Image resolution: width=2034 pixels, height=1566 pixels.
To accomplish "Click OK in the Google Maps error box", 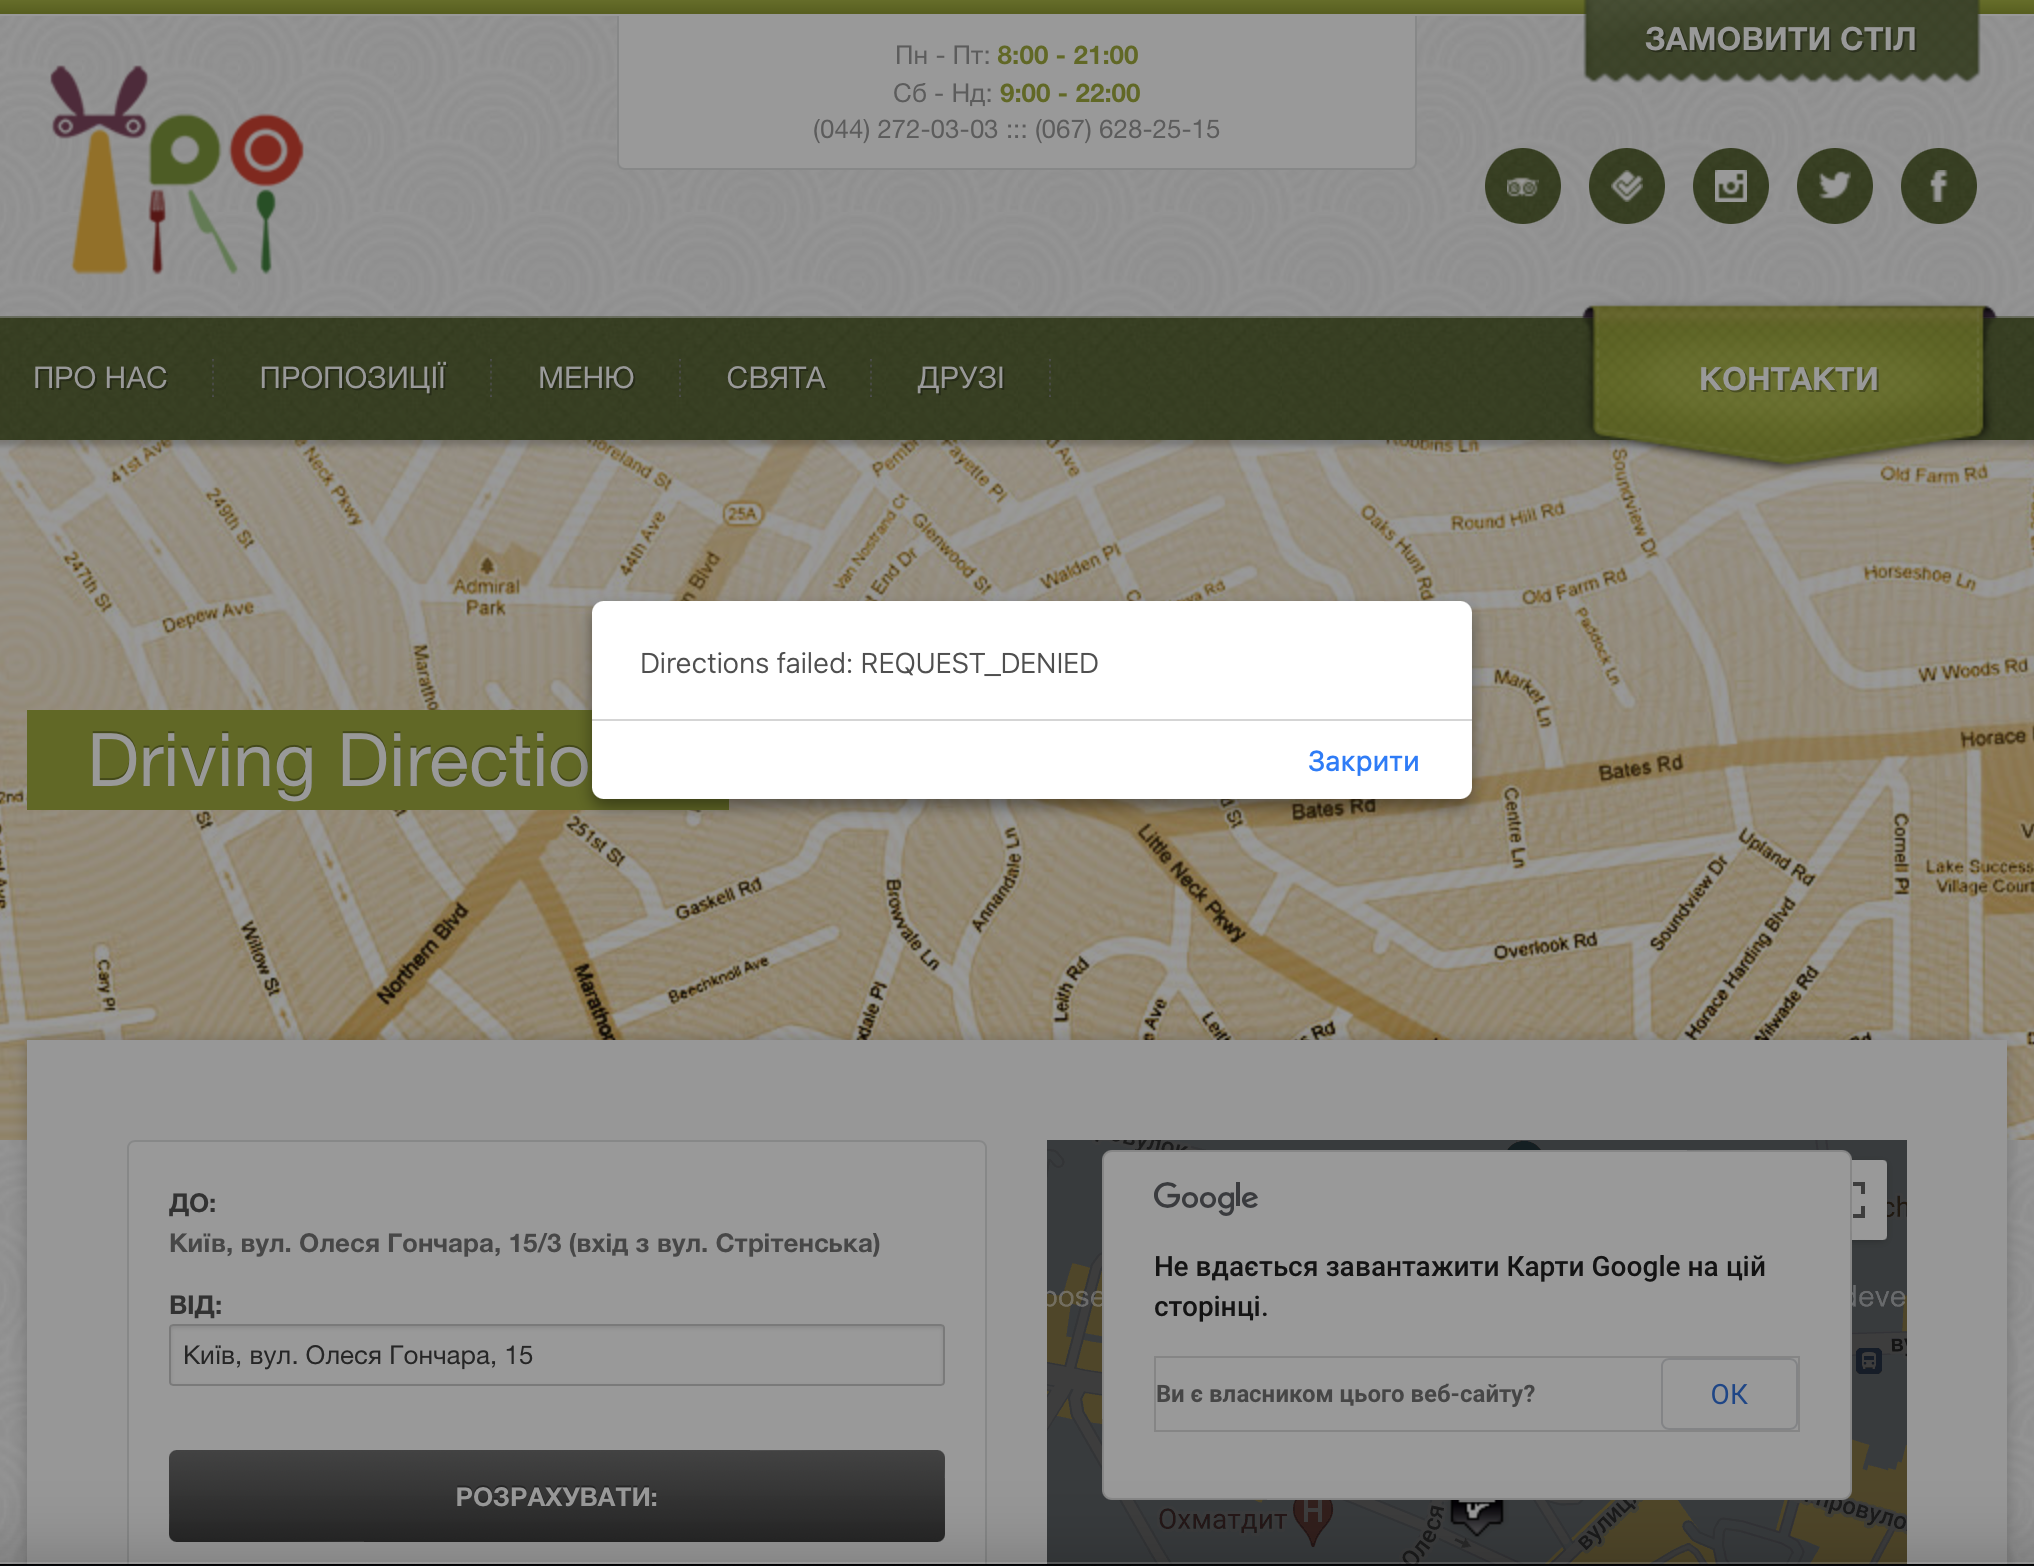I will click(x=1728, y=1394).
